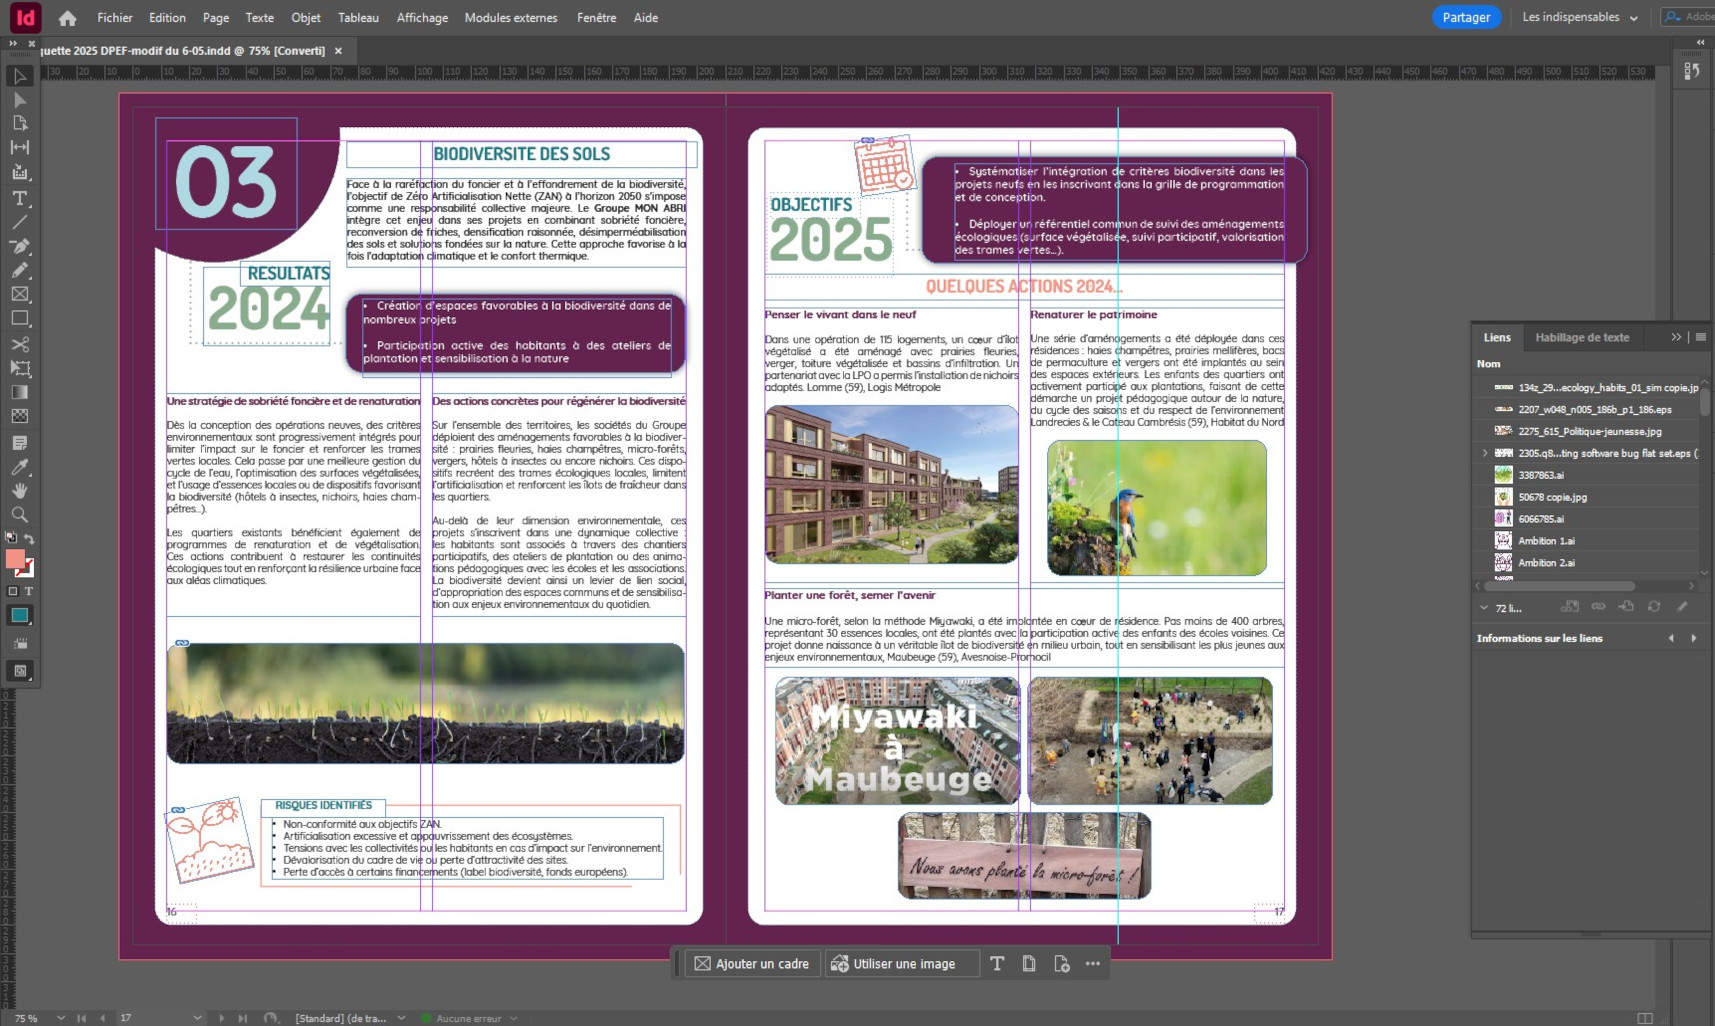
Task: Click the fill color swatch in the toolbar
Action: click(16, 559)
